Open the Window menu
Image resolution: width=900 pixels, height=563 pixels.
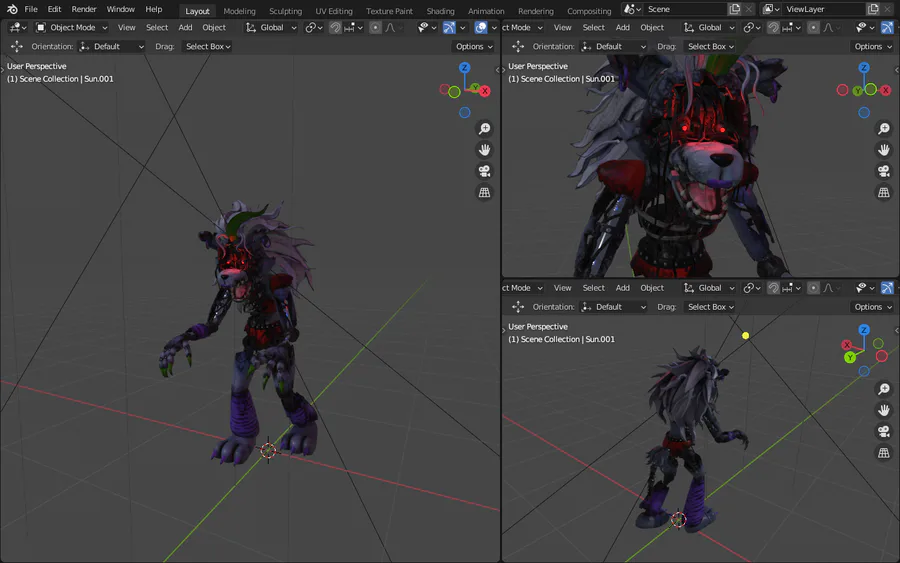point(121,9)
